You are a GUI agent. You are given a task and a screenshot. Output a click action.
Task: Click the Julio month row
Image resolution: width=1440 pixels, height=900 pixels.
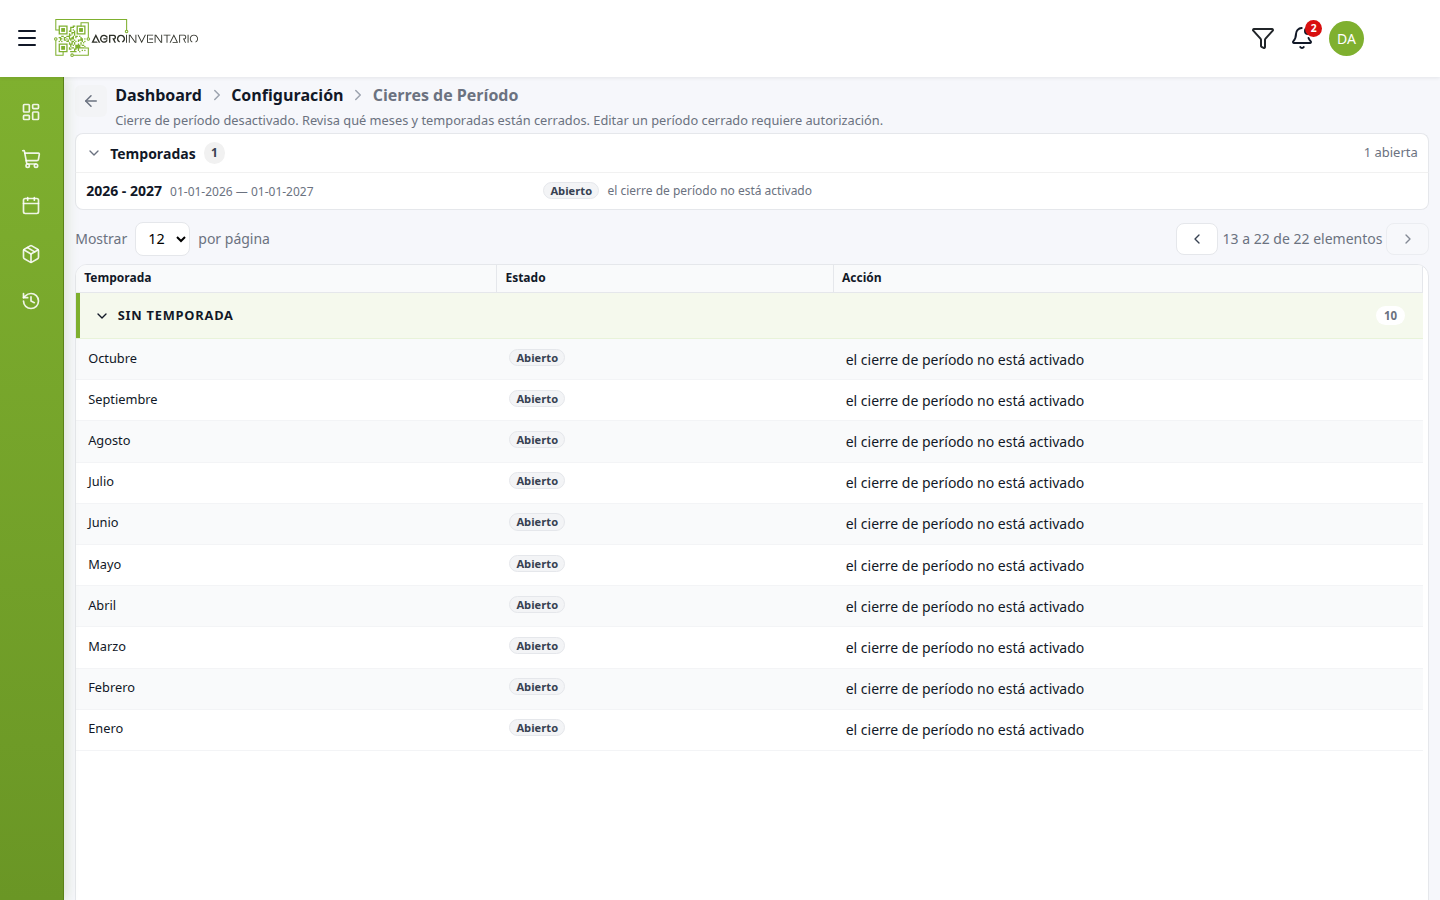tap(749, 482)
